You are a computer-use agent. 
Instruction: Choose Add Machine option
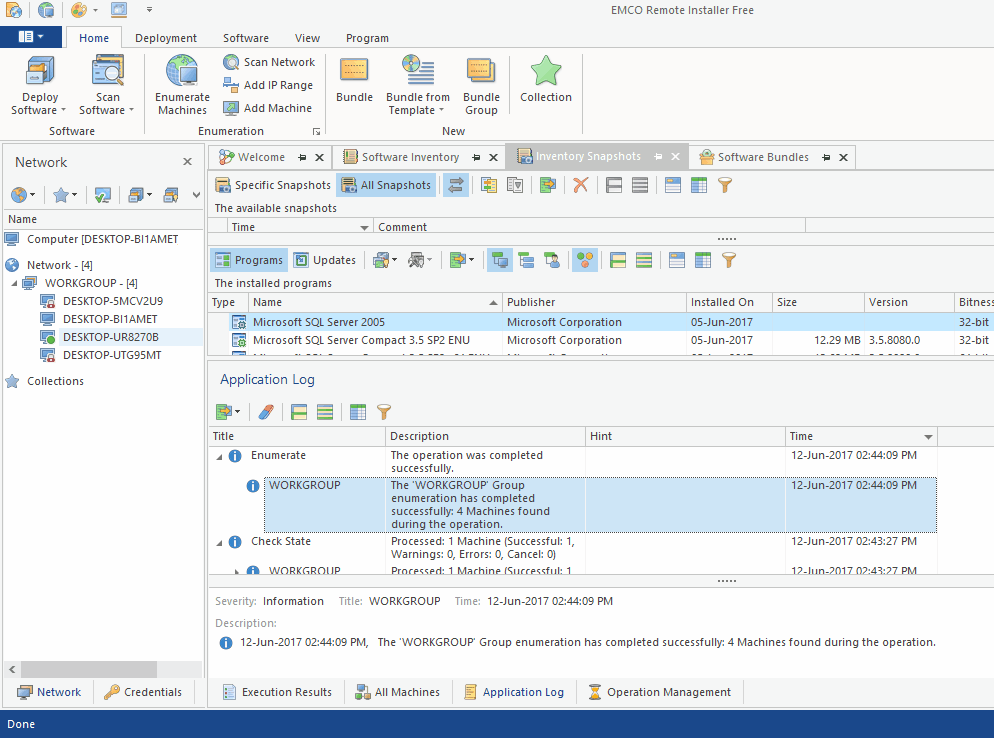(x=269, y=108)
